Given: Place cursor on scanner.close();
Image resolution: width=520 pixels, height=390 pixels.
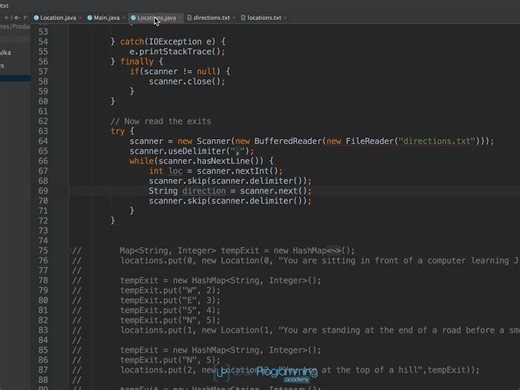Looking at the screenshot, I should pyautogui.click(x=187, y=81).
